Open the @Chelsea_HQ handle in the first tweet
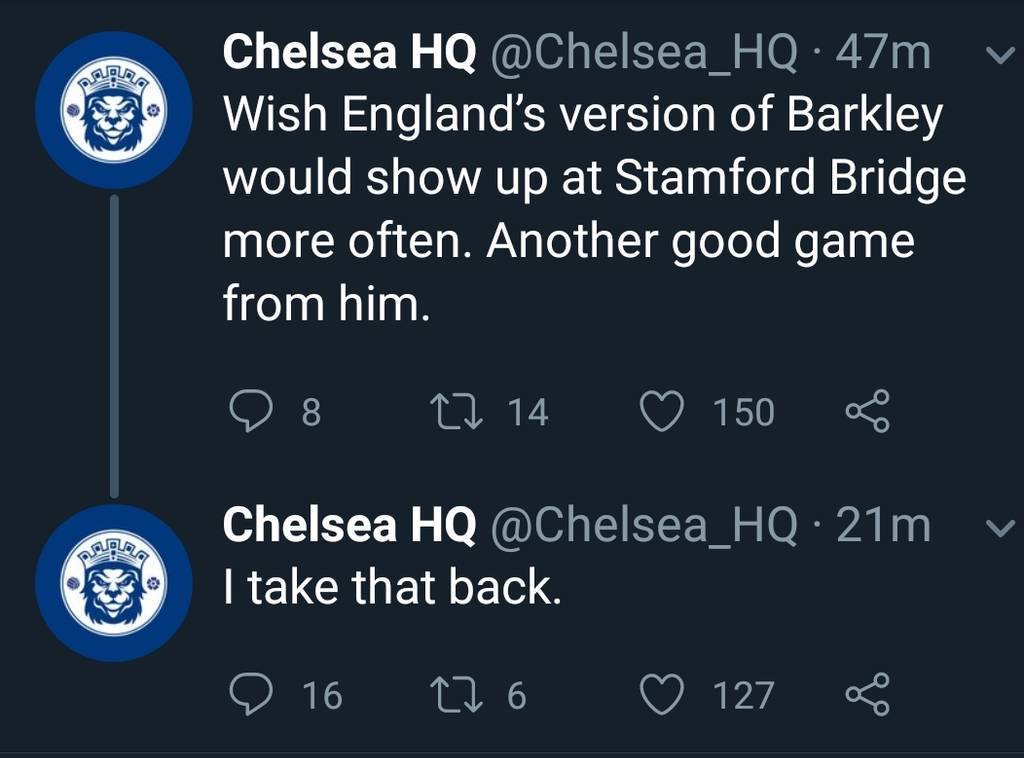This screenshot has height=758, width=1024. click(643, 54)
